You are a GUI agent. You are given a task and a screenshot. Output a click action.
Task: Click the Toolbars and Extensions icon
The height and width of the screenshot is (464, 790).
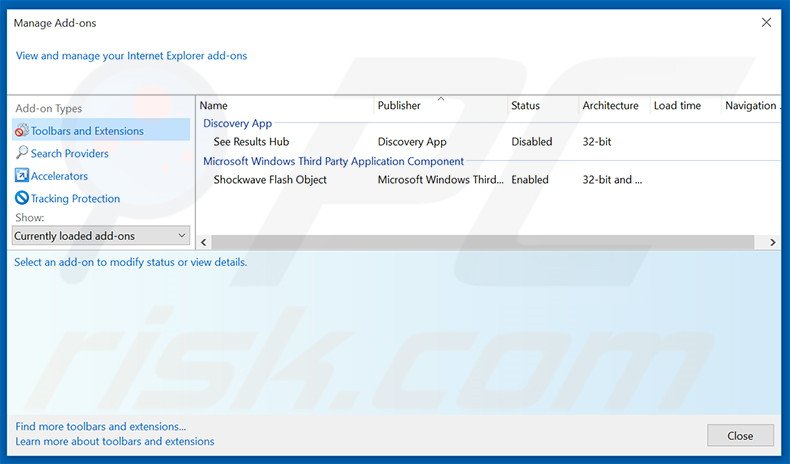pos(22,130)
